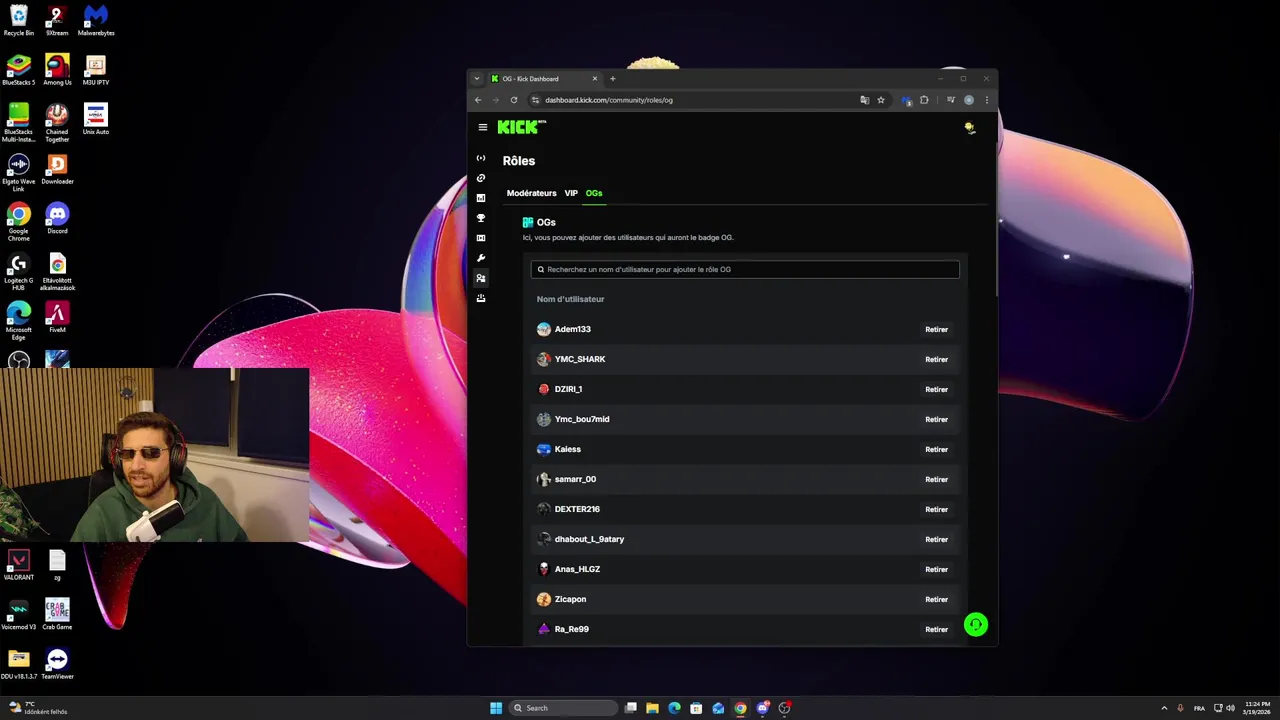Open the FiveM desktop shortcut

(x=57, y=317)
